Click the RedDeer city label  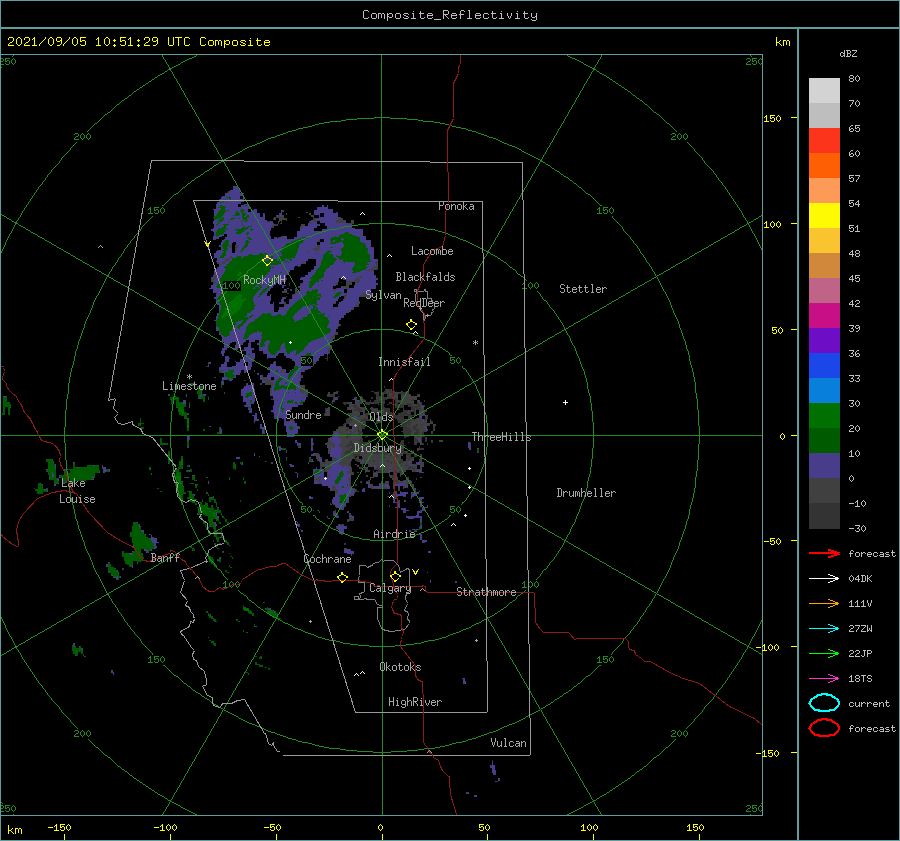point(424,303)
